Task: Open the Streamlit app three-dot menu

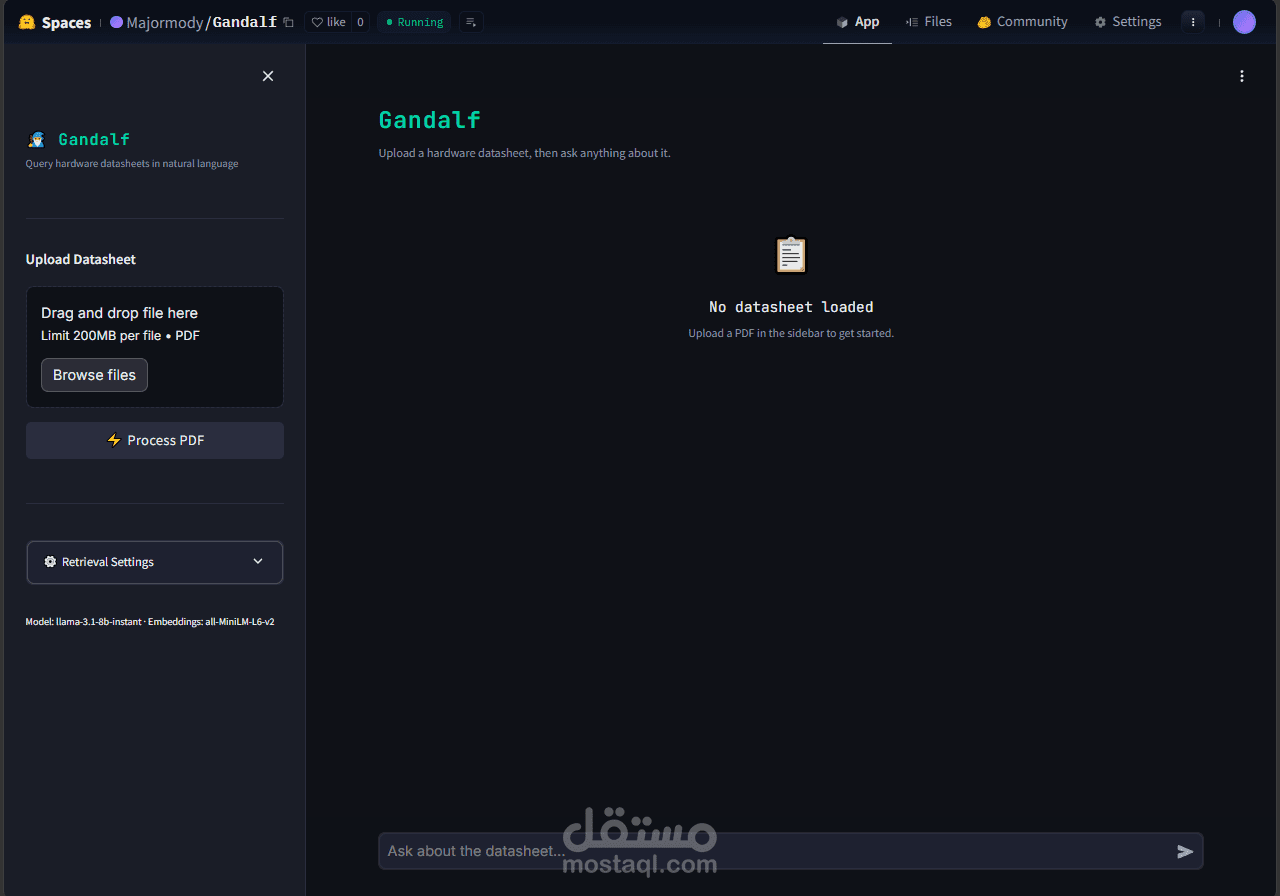Action: [x=1242, y=76]
